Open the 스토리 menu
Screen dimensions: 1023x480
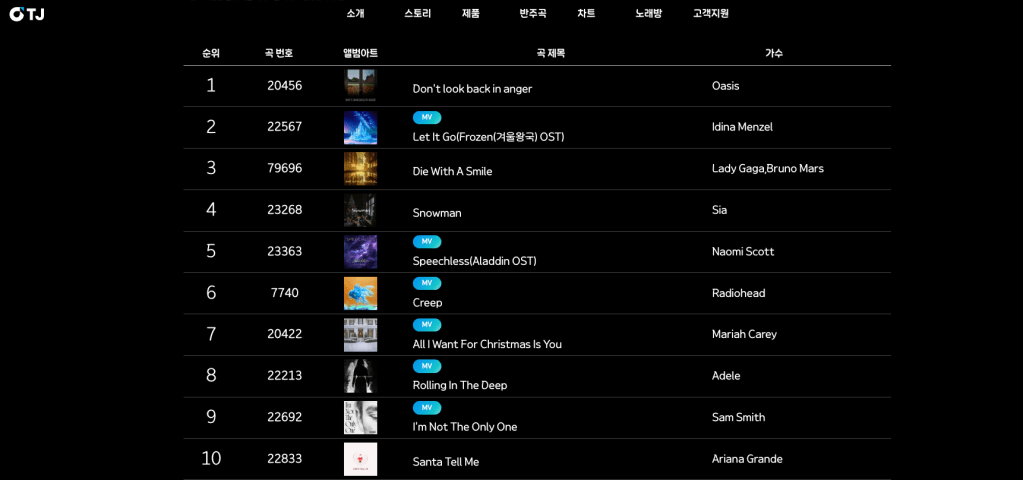coord(418,14)
